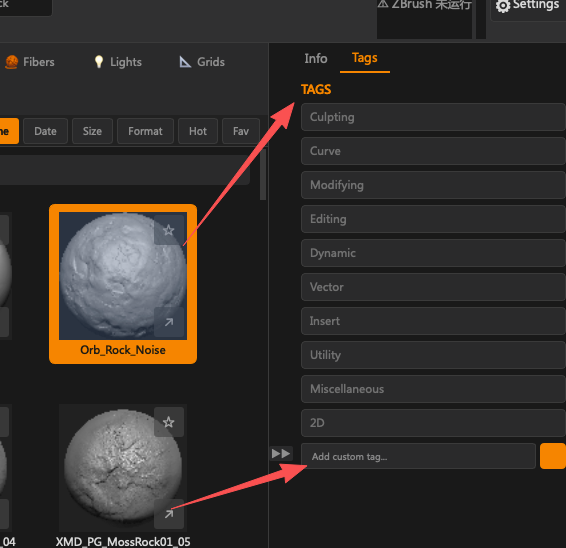
Task: Switch to the Info tab
Action: click(x=315, y=58)
